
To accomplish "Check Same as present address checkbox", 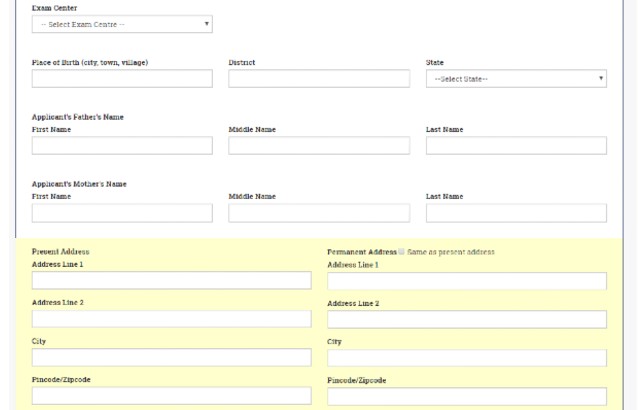I will [x=402, y=252].
